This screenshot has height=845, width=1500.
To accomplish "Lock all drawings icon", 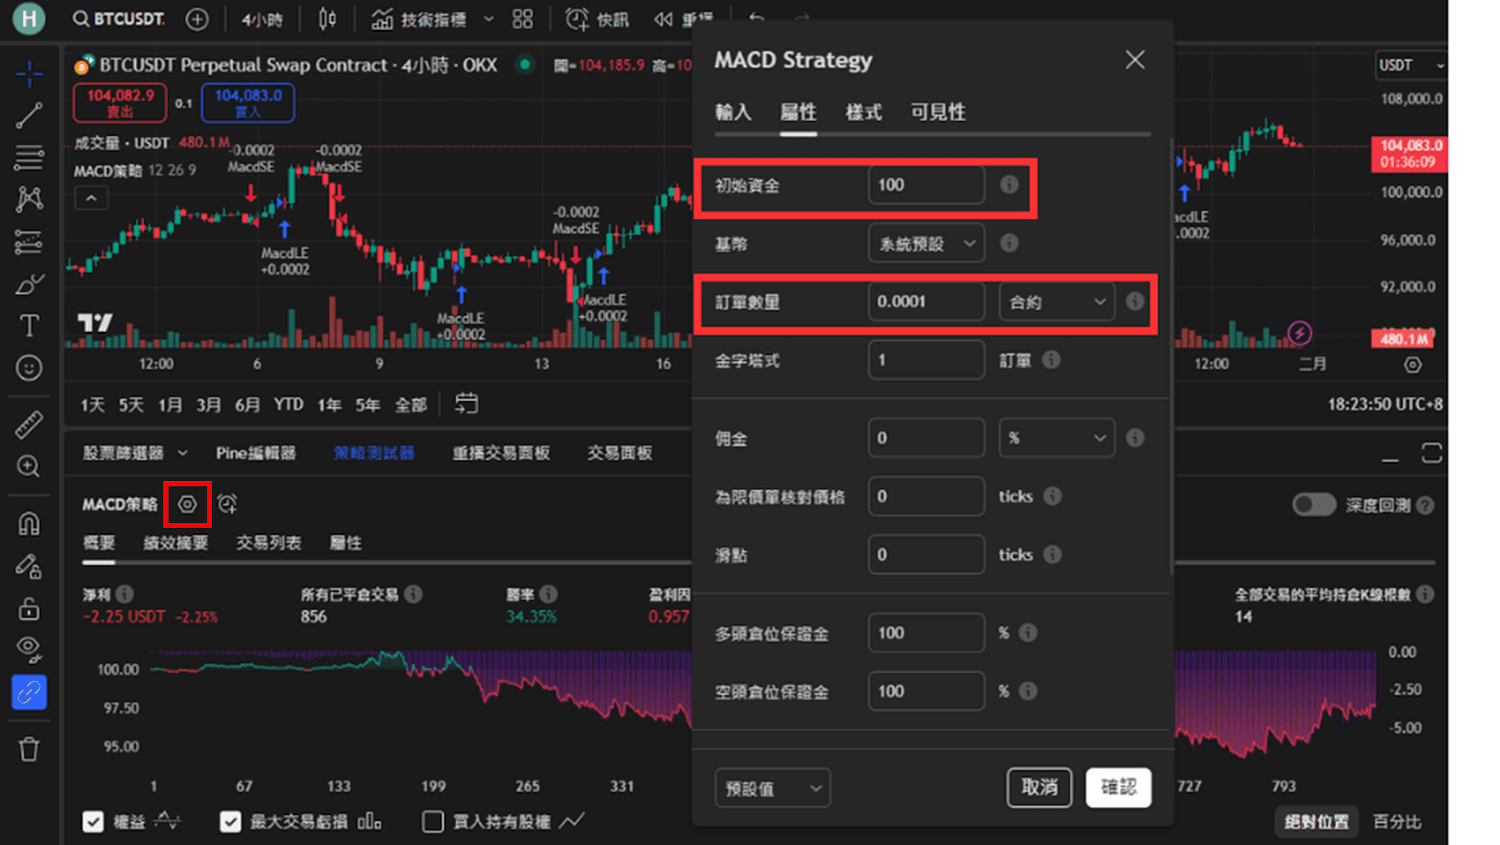I will (x=29, y=608).
